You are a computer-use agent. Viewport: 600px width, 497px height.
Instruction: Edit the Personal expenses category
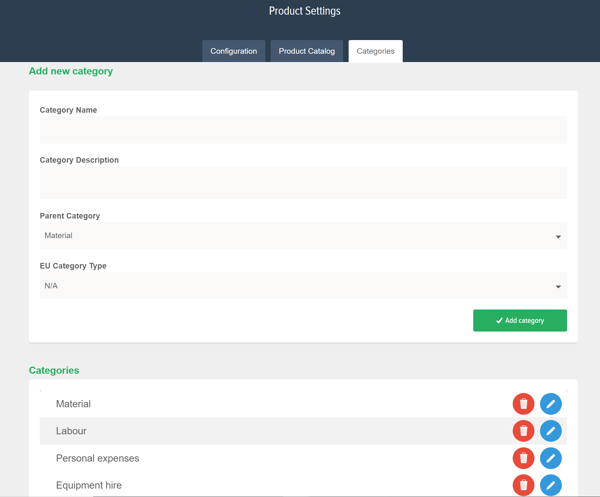tap(551, 458)
